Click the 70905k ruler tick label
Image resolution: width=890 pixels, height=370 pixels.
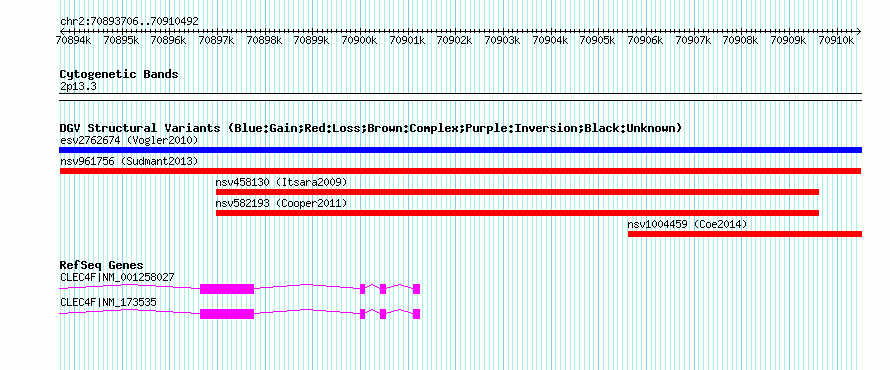click(x=599, y=40)
